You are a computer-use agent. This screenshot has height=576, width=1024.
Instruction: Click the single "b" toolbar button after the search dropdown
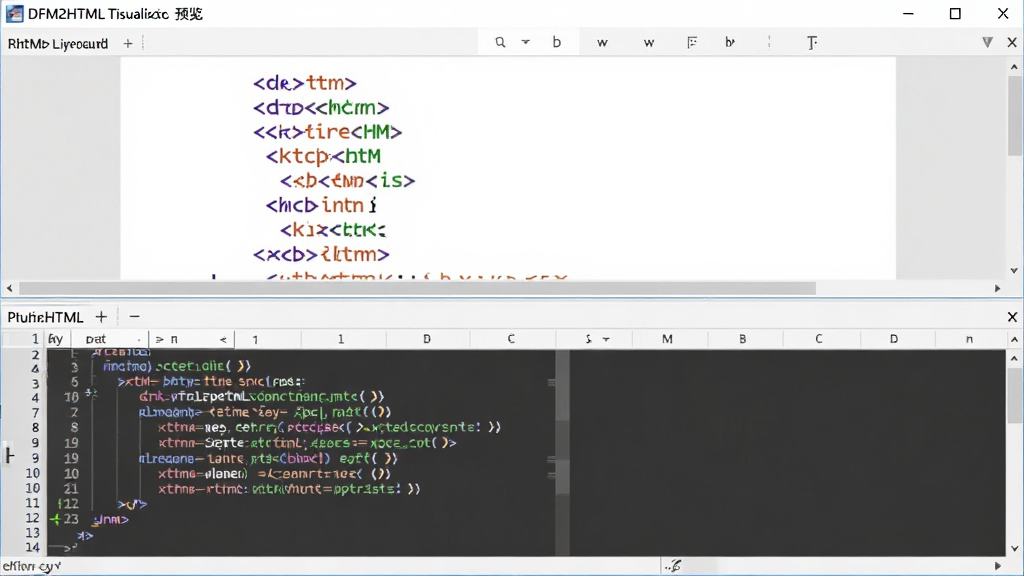556,42
